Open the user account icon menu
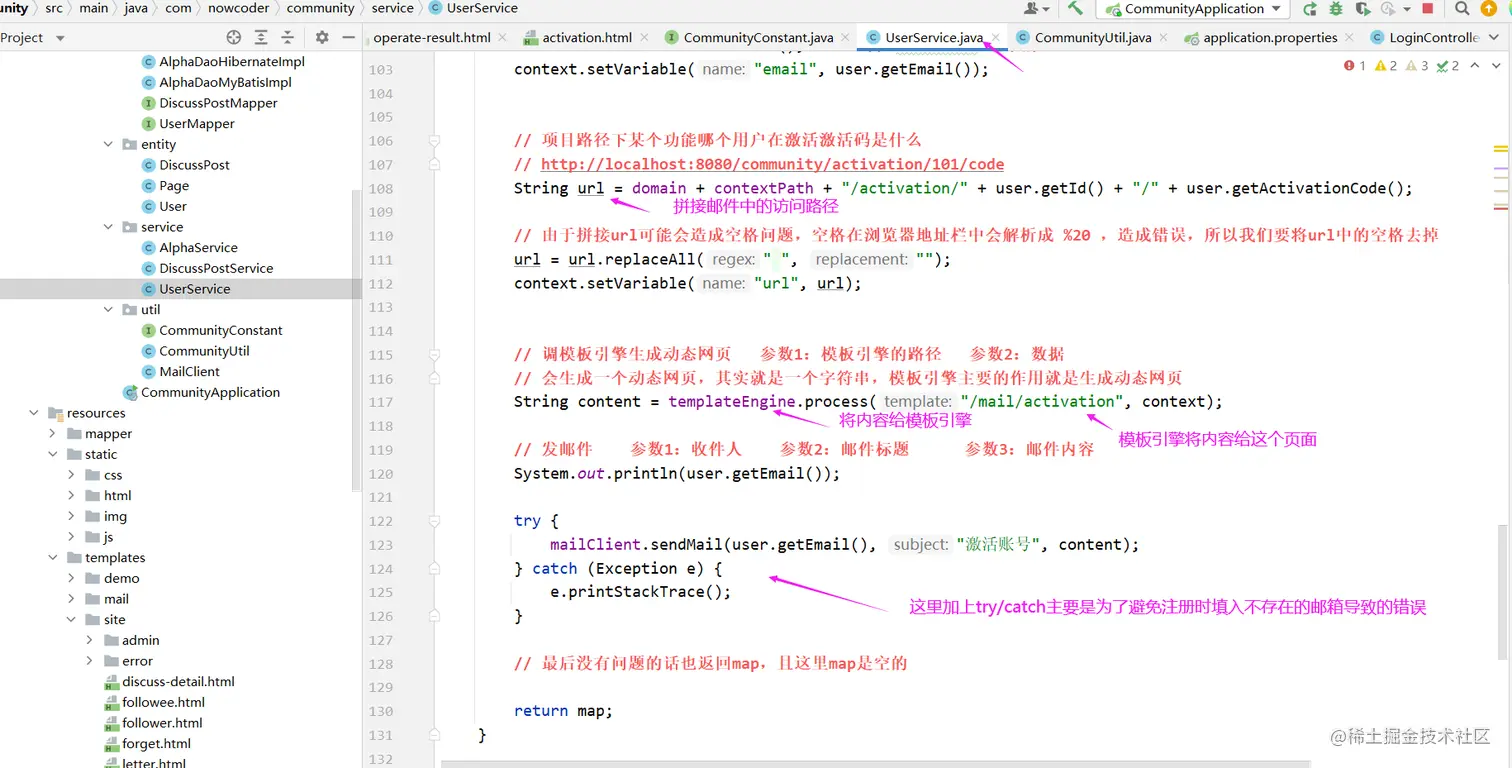1512x768 pixels. (1036, 8)
